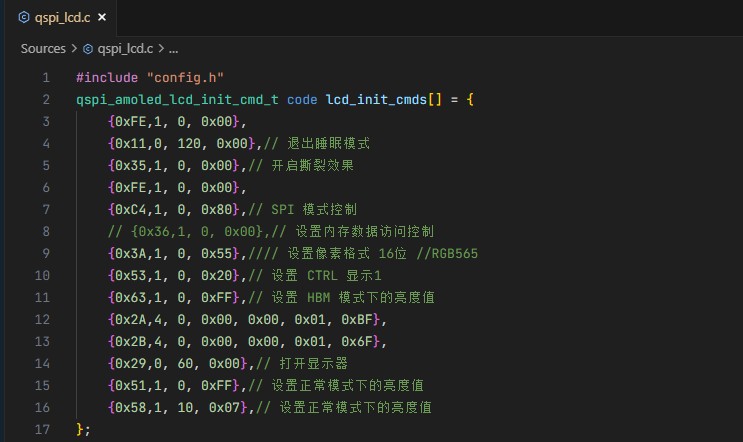Click the 0x55 value on line 9
The height and width of the screenshot is (442, 743).
217,253
